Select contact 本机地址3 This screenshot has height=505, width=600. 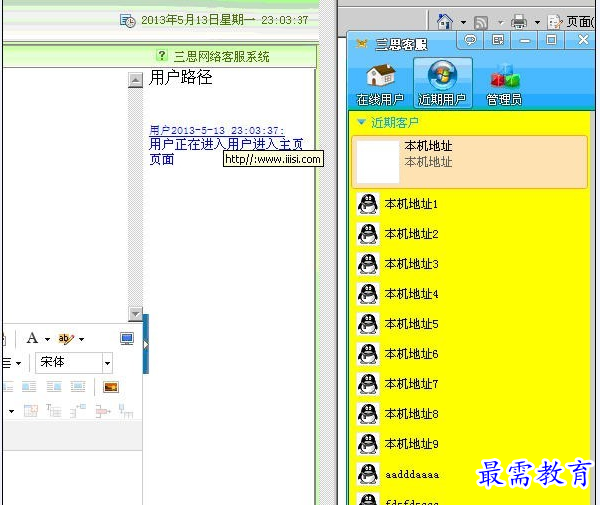pos(470,264)
